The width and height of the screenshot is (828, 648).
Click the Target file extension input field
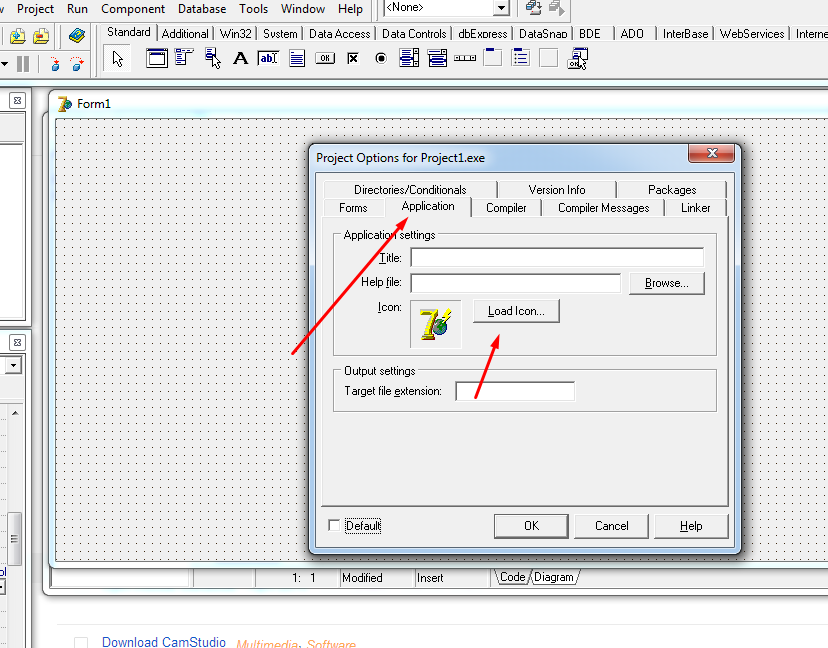click(x=515, y=390)
